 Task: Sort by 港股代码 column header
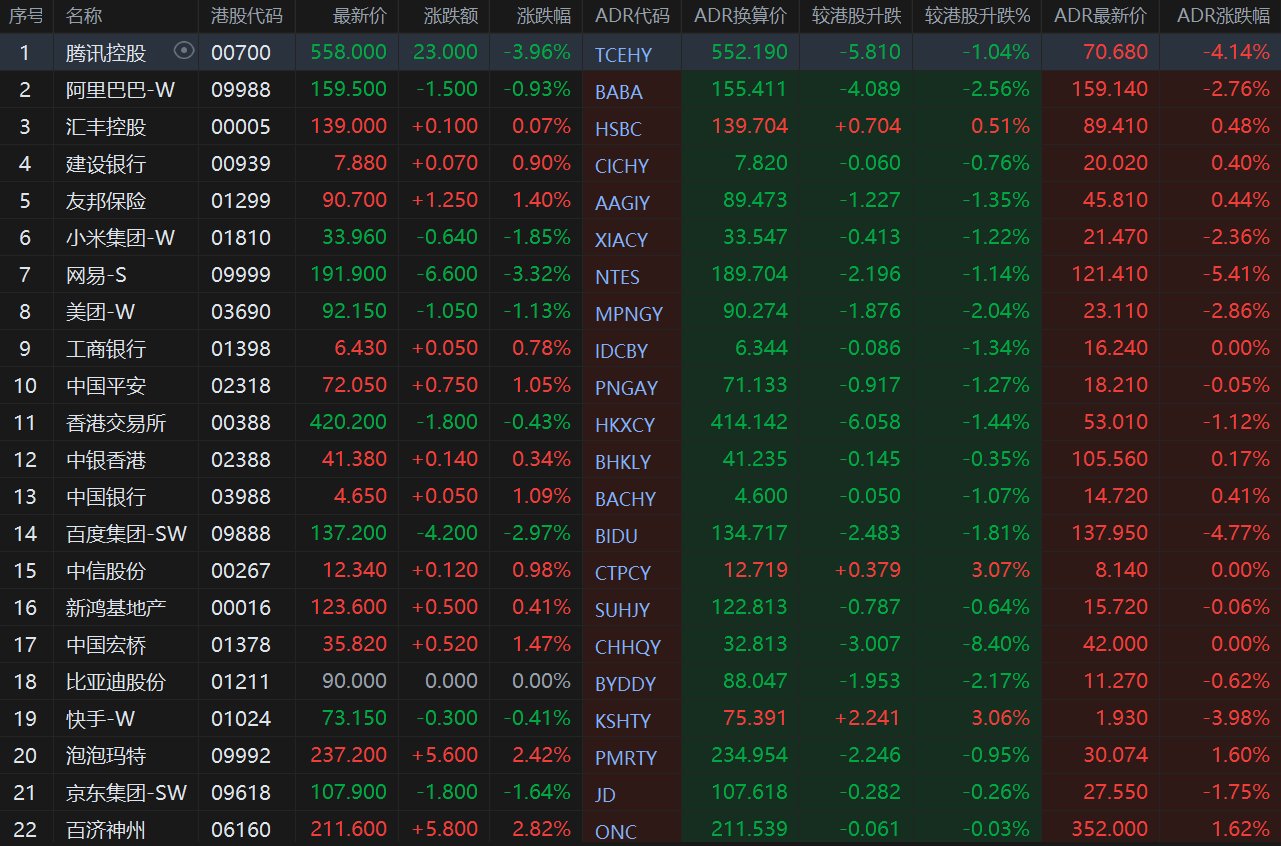point(246,16)
